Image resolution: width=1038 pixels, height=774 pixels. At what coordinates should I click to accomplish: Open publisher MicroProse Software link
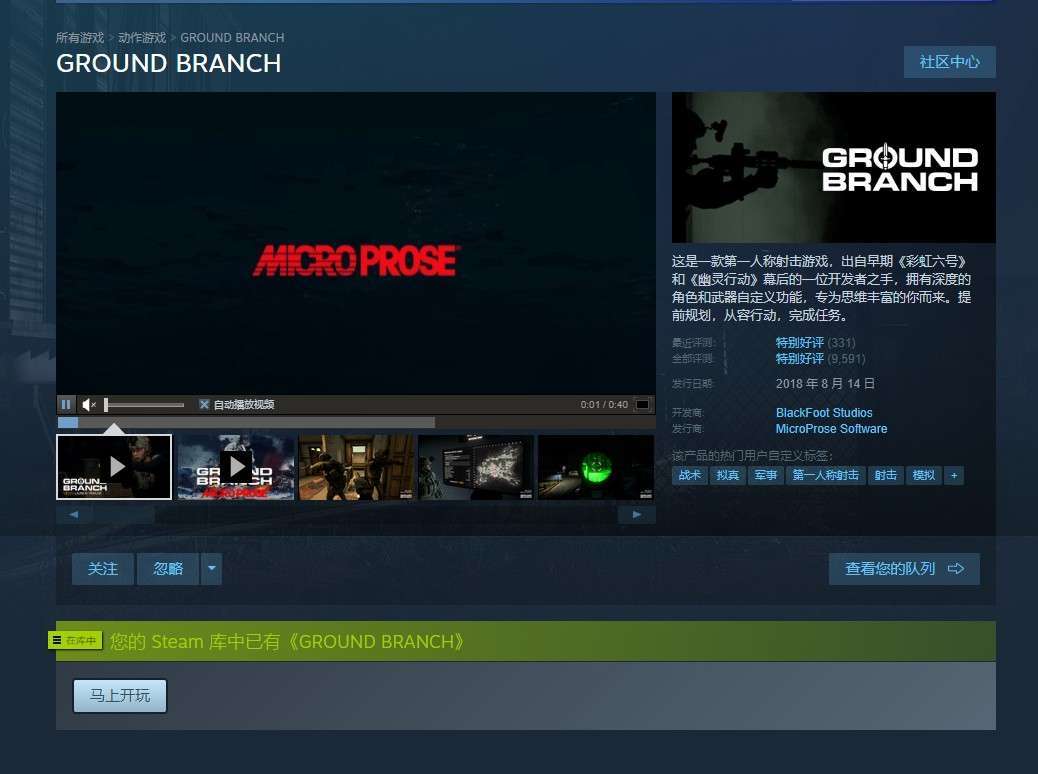coord(831,428)
